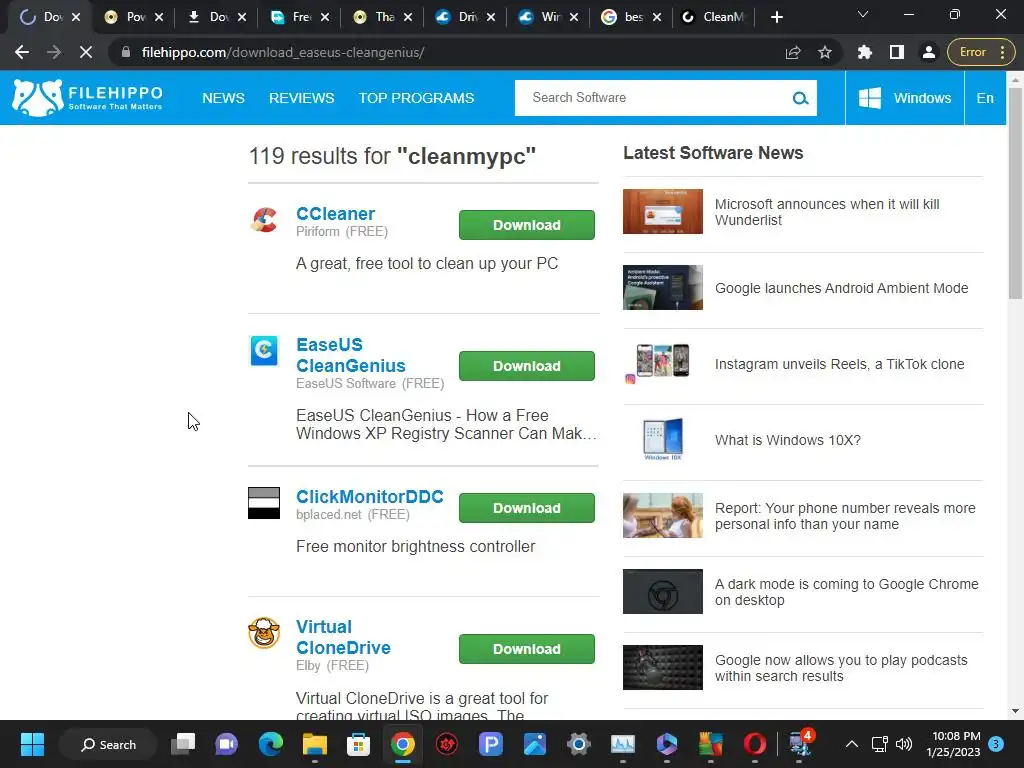Screen dimensions: 1024x768
Task: Open the Chrome extensions puzzle icon
Action: [x=865, y=52]
